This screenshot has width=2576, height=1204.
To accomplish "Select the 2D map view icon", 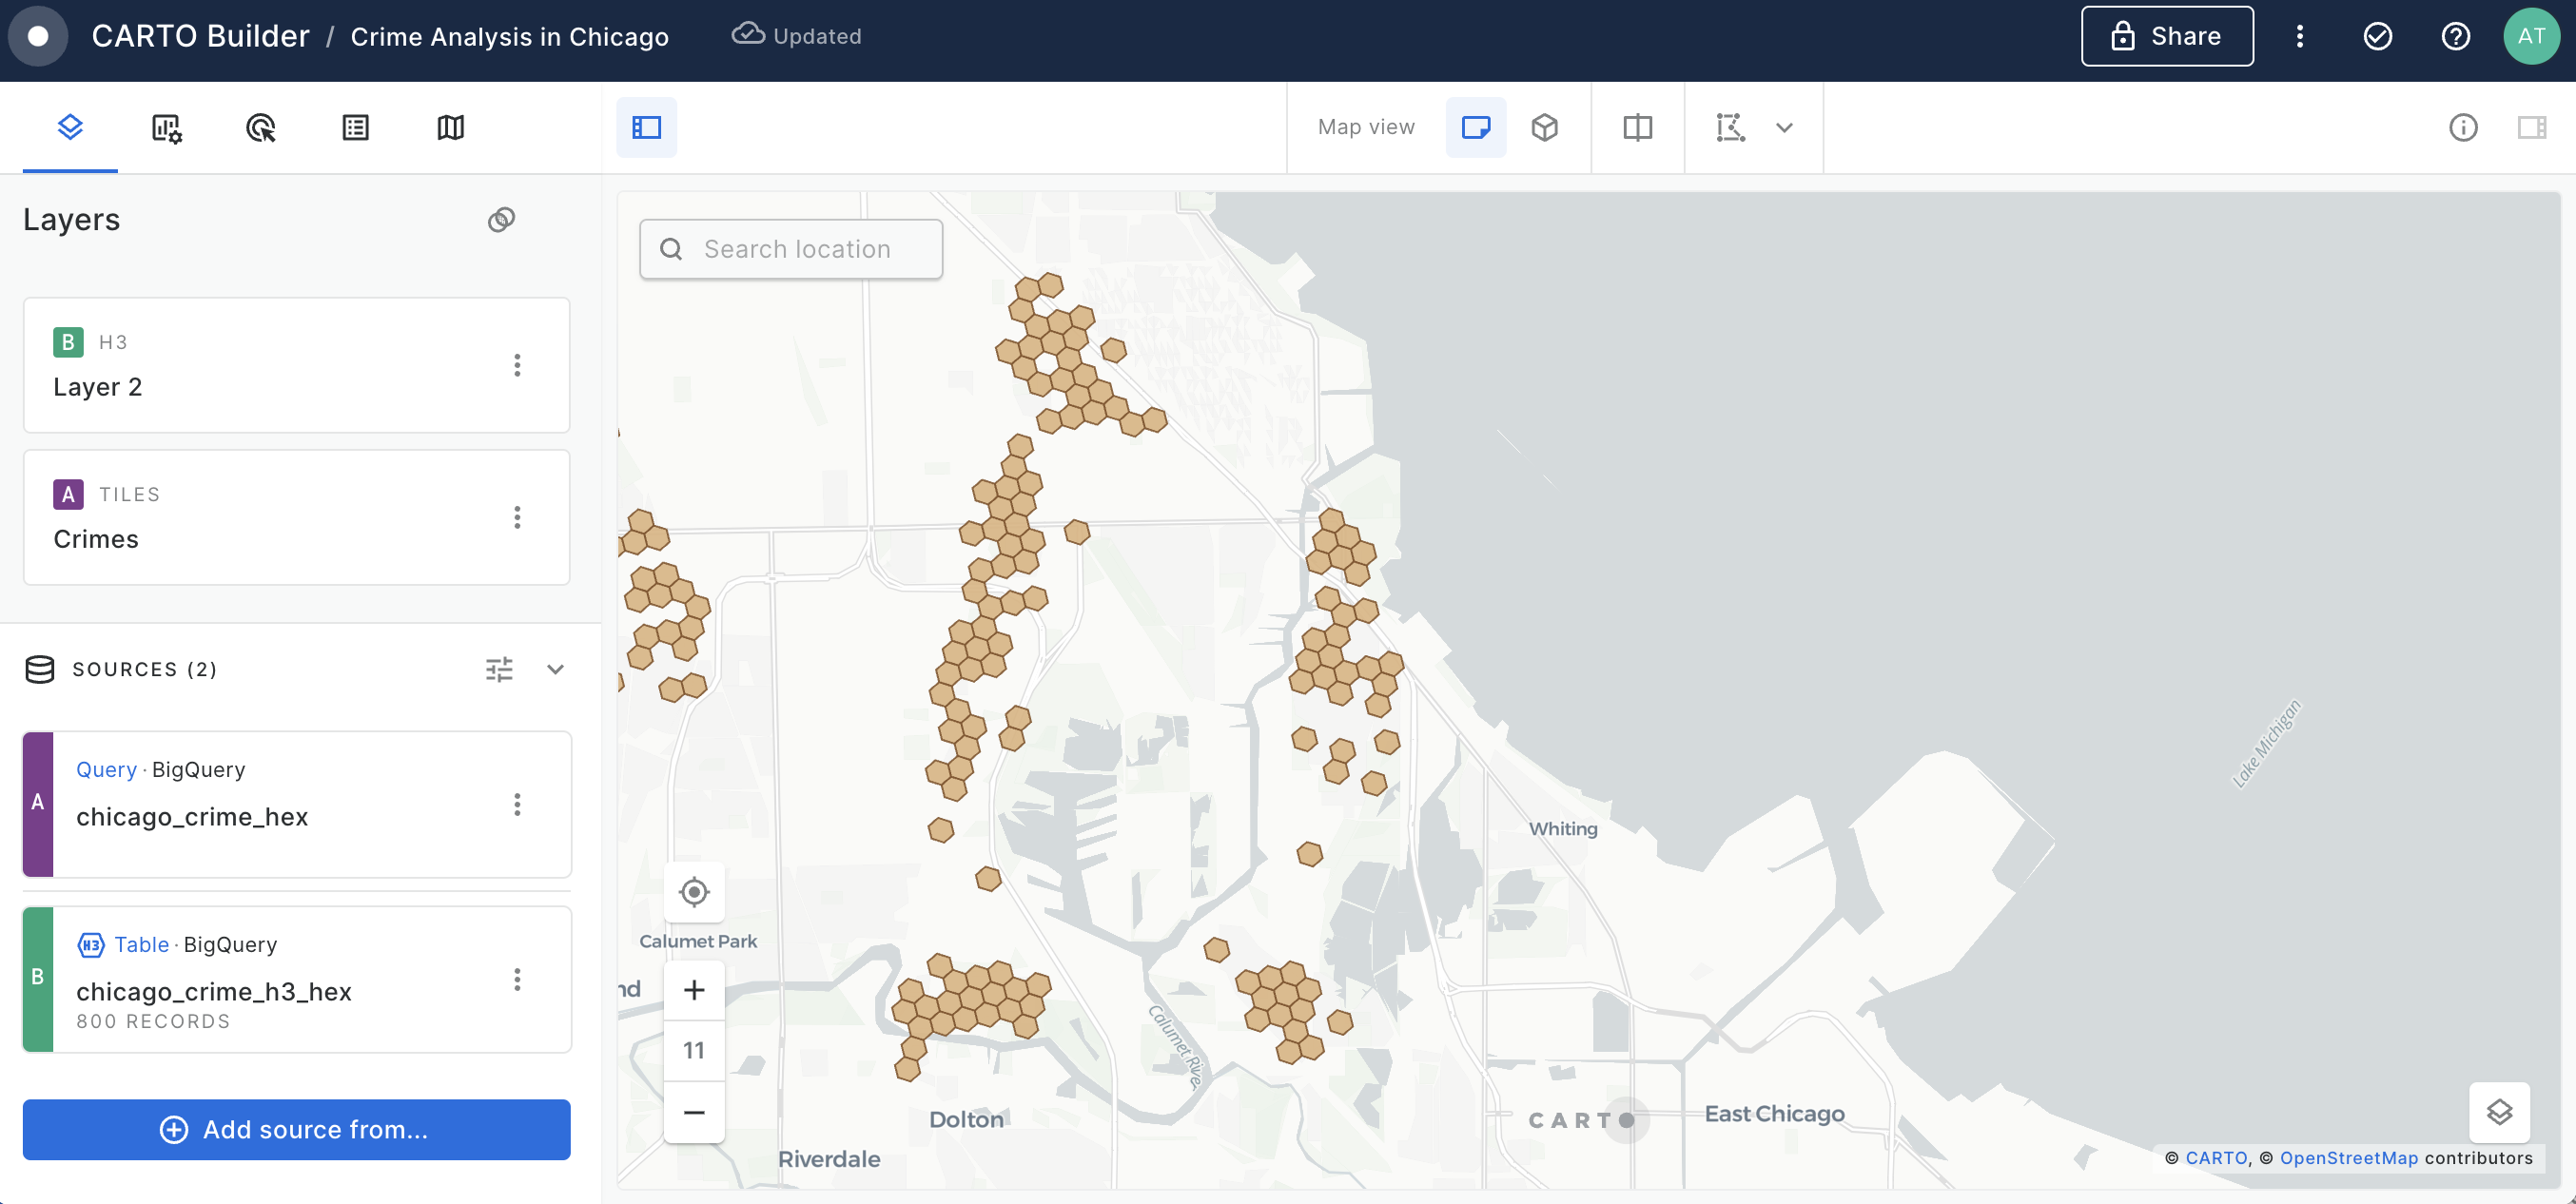I will [1476, 127].
